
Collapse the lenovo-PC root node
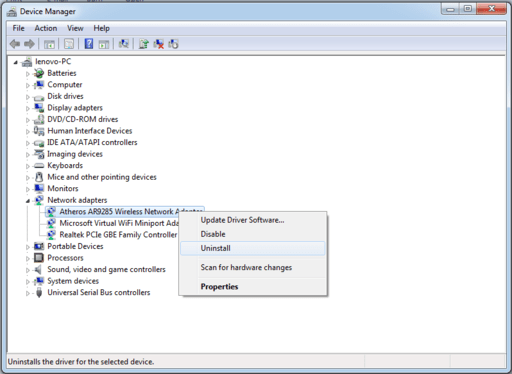[15, 62]
